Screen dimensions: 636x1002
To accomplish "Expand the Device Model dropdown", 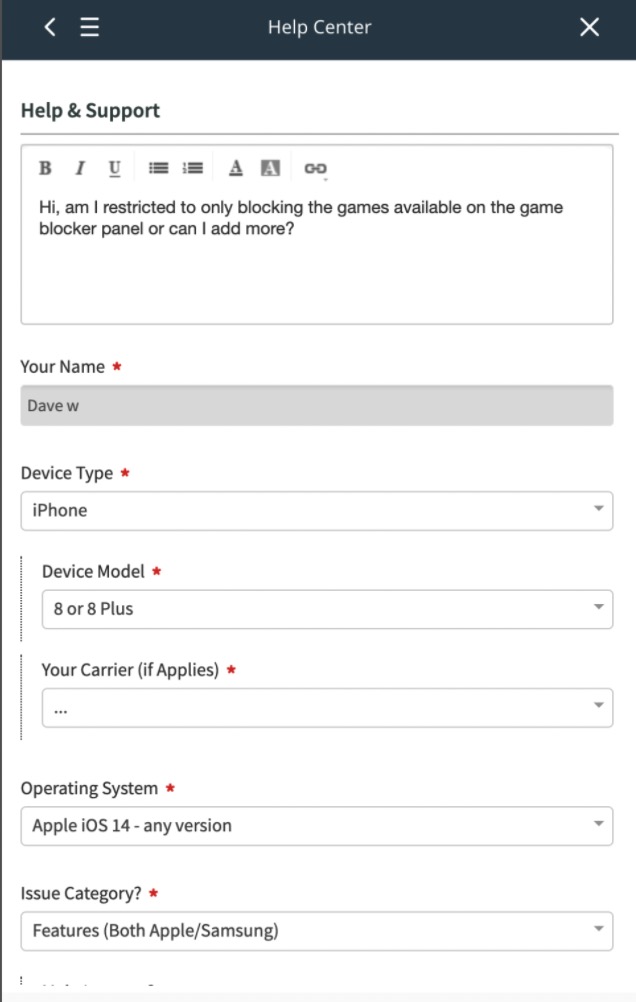I will coord(327,609).
